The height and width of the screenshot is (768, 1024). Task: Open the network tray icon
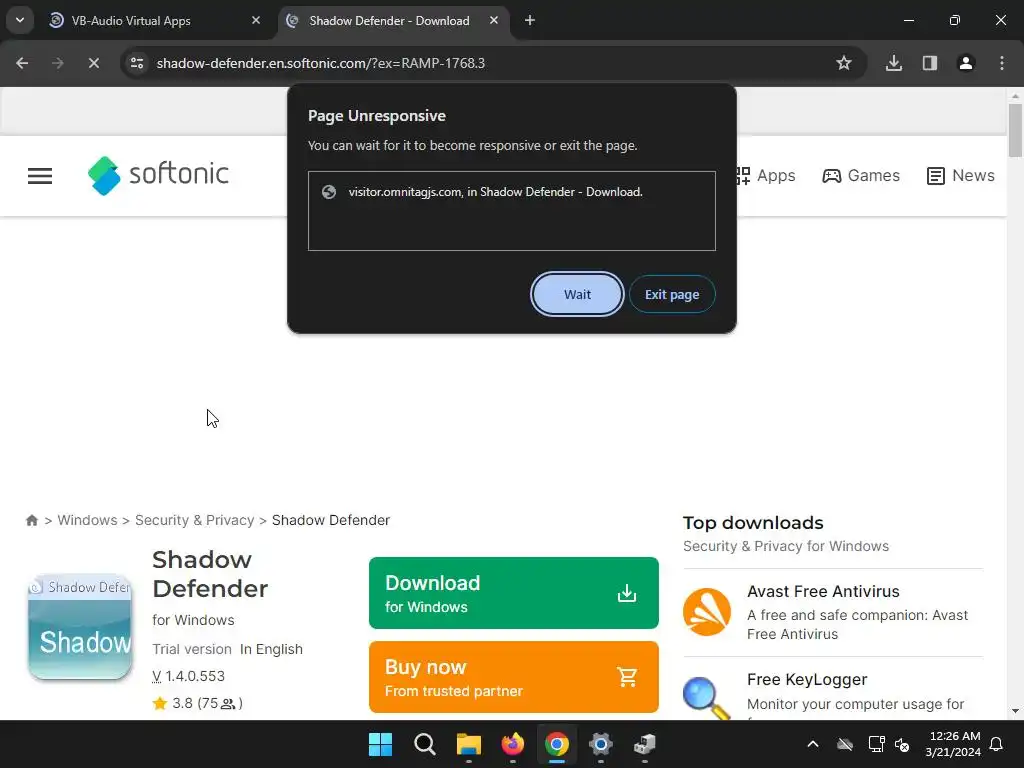pyautogui.click(x=876, y=744)
